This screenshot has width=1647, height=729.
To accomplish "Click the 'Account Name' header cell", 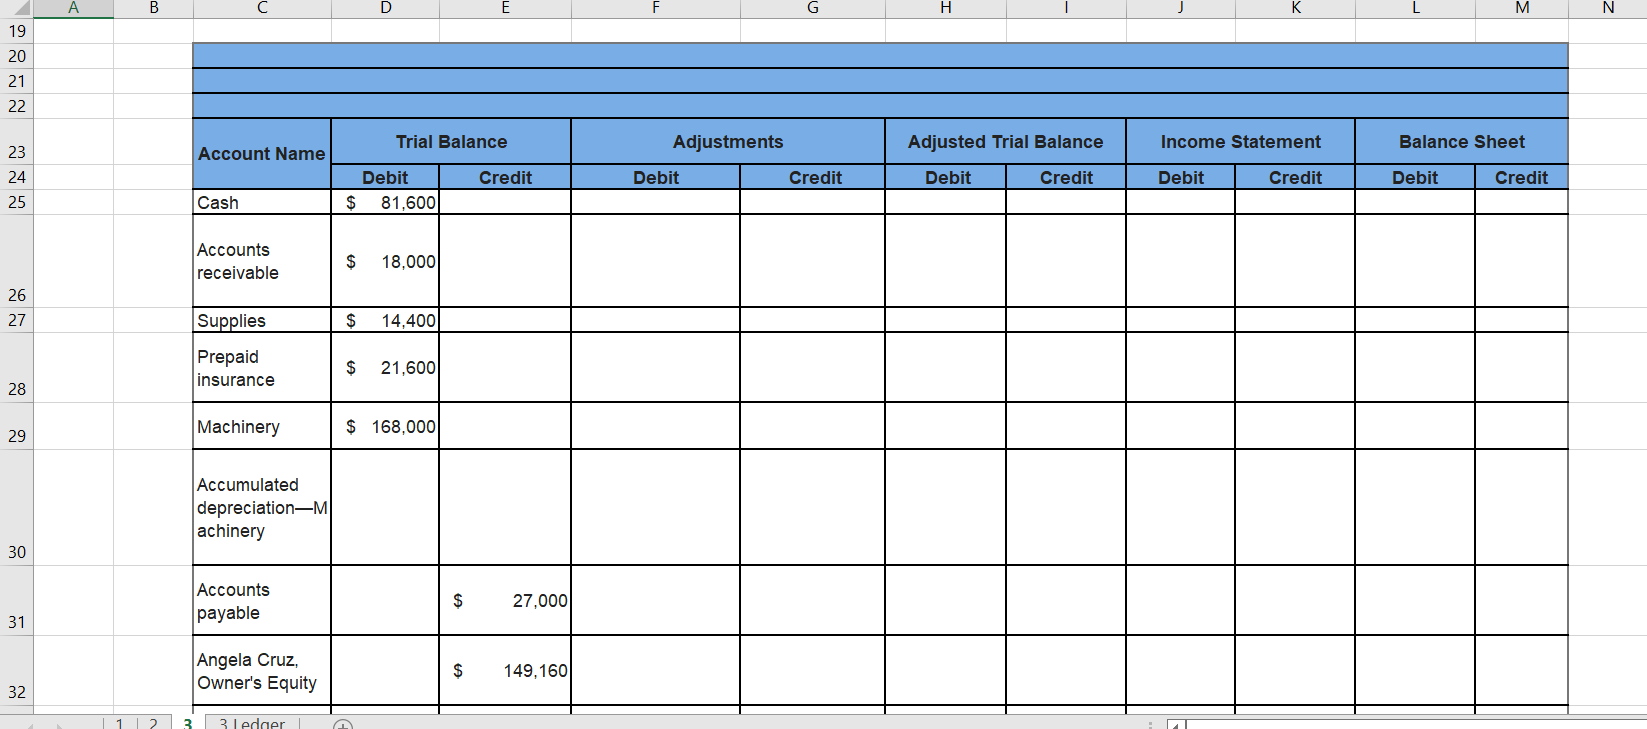I will click(x=262, y=154).
